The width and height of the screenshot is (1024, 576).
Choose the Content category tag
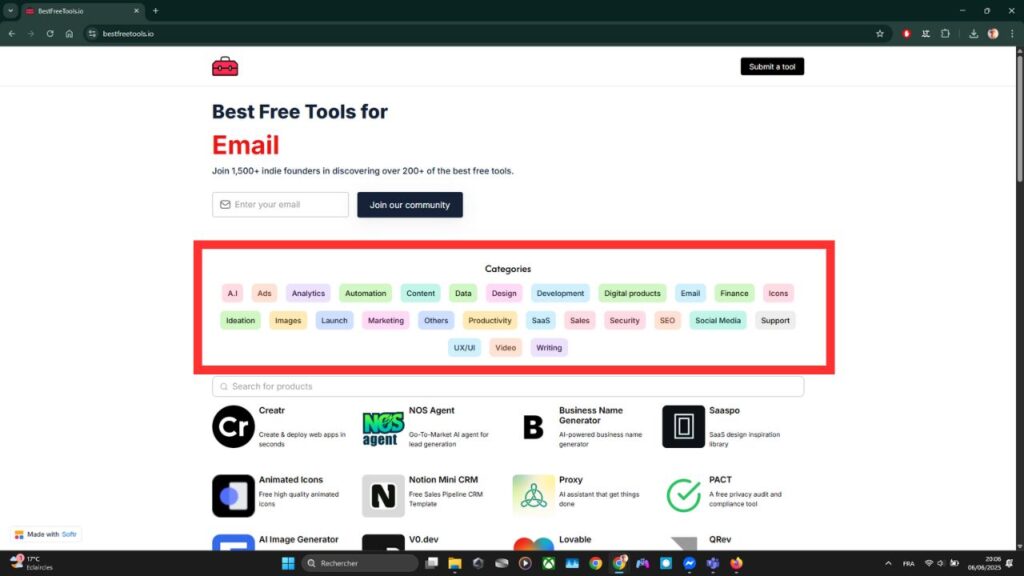[421, 293]
